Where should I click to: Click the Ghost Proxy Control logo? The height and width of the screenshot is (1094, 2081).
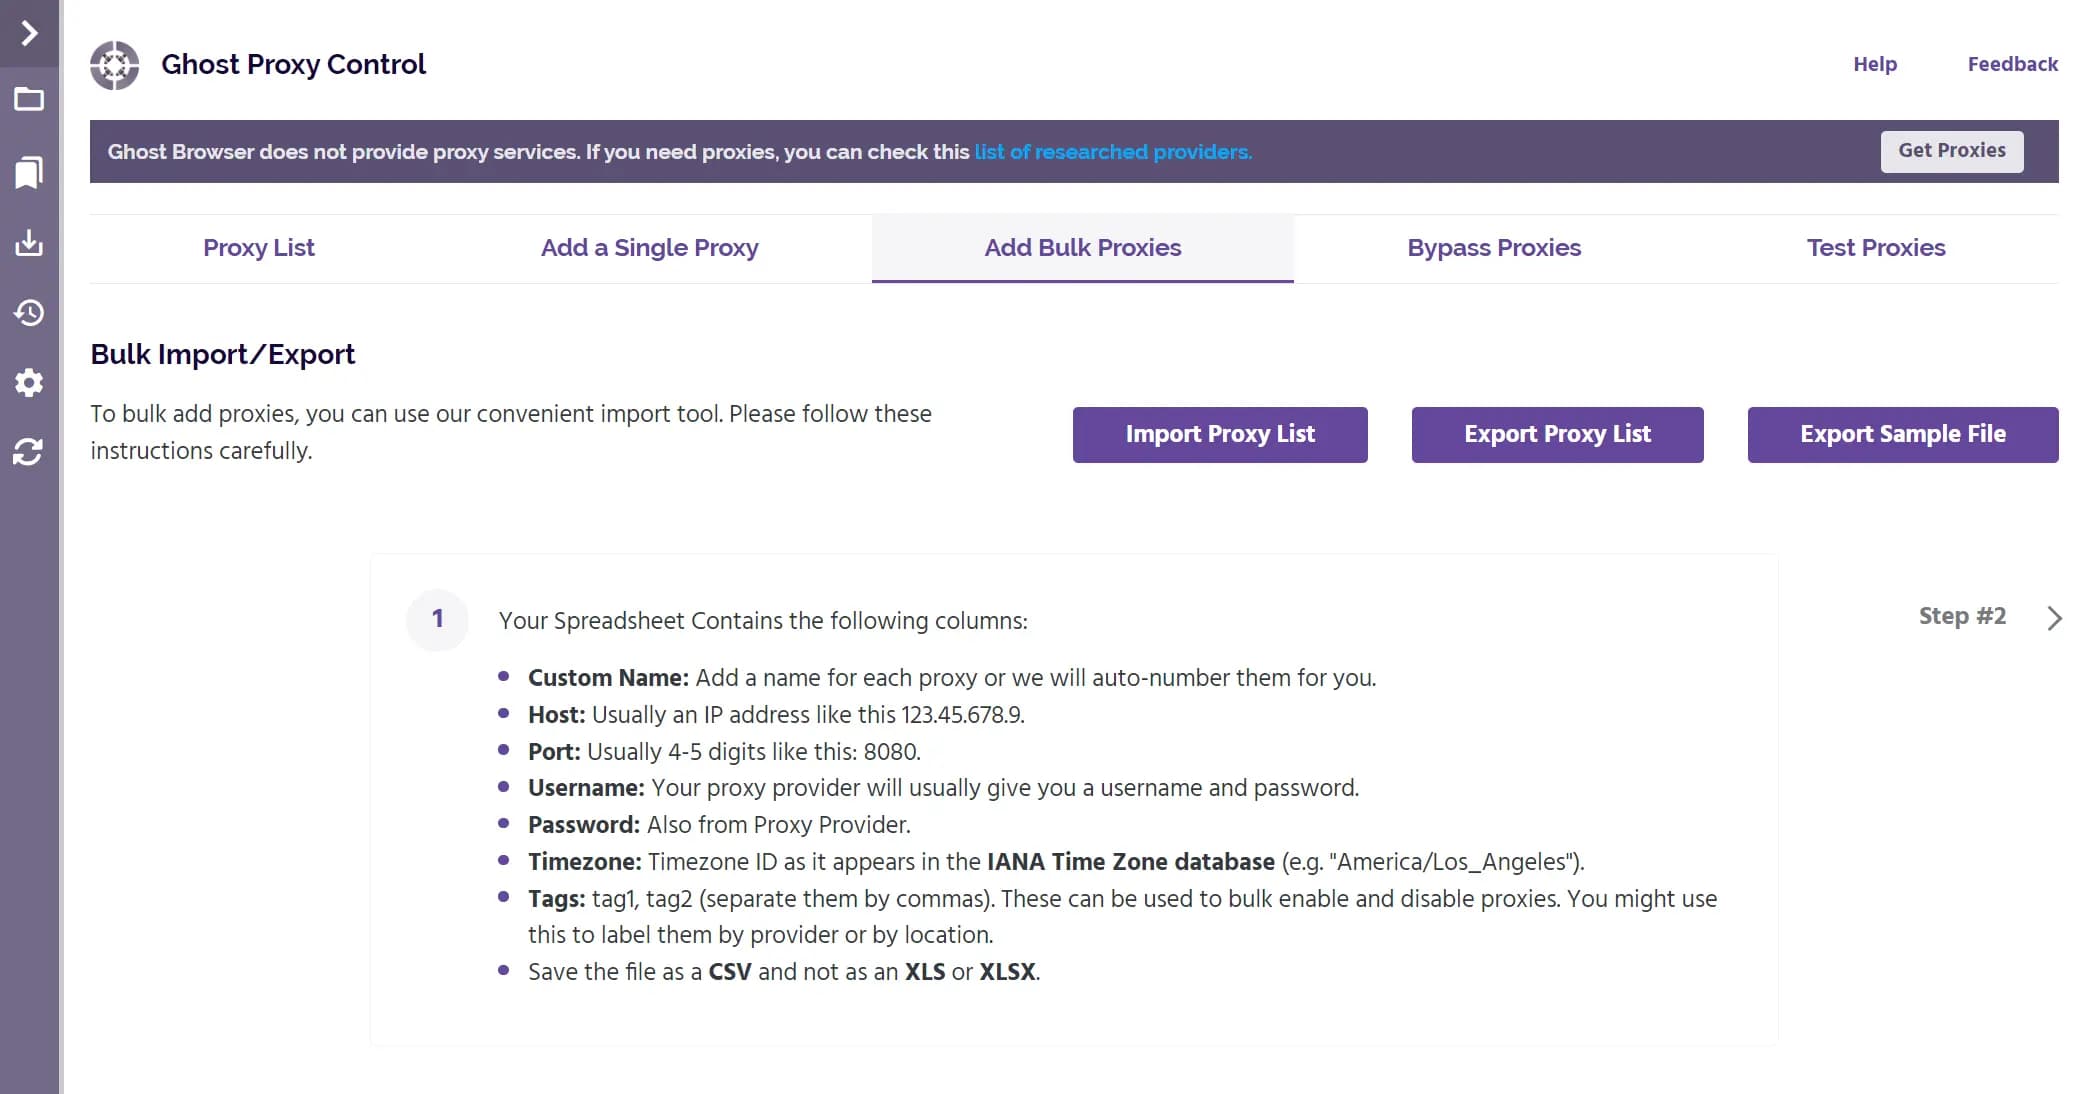[115, 65]
